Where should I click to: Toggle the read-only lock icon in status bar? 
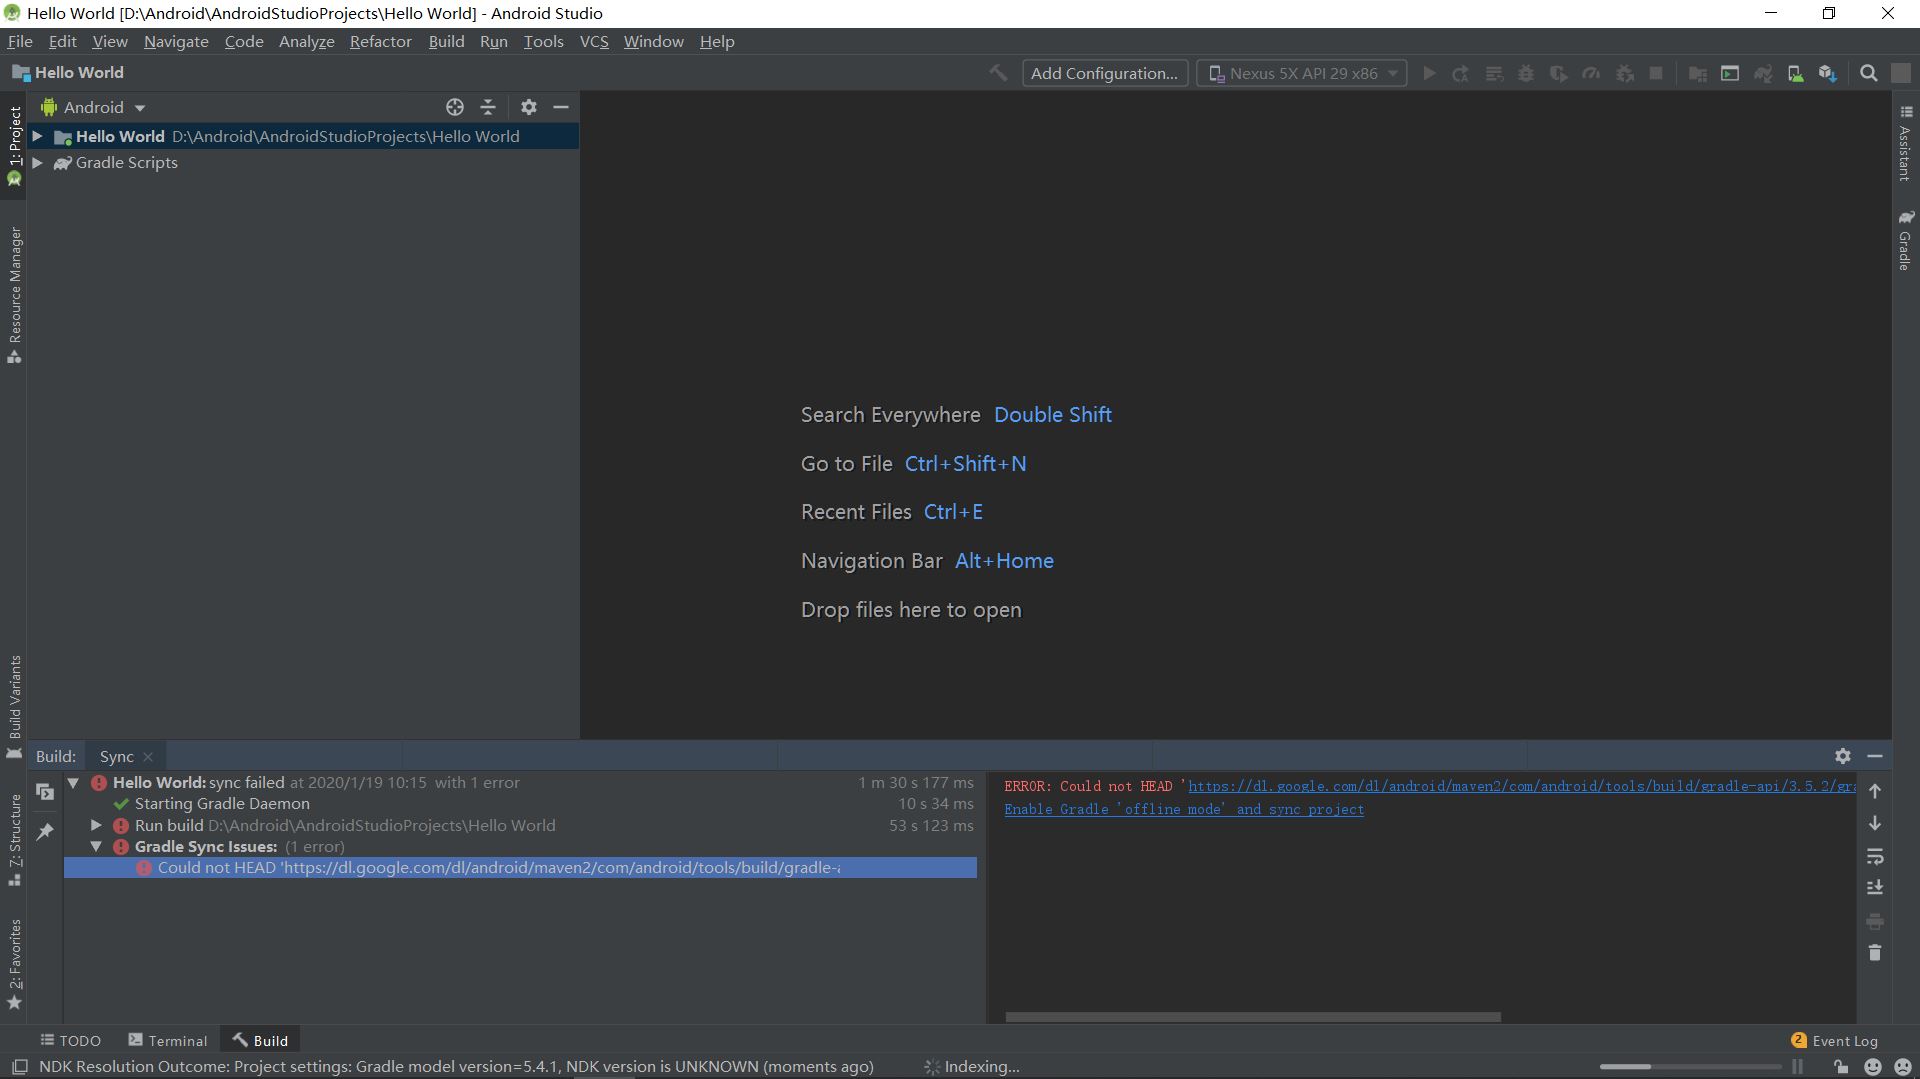1840,1067
